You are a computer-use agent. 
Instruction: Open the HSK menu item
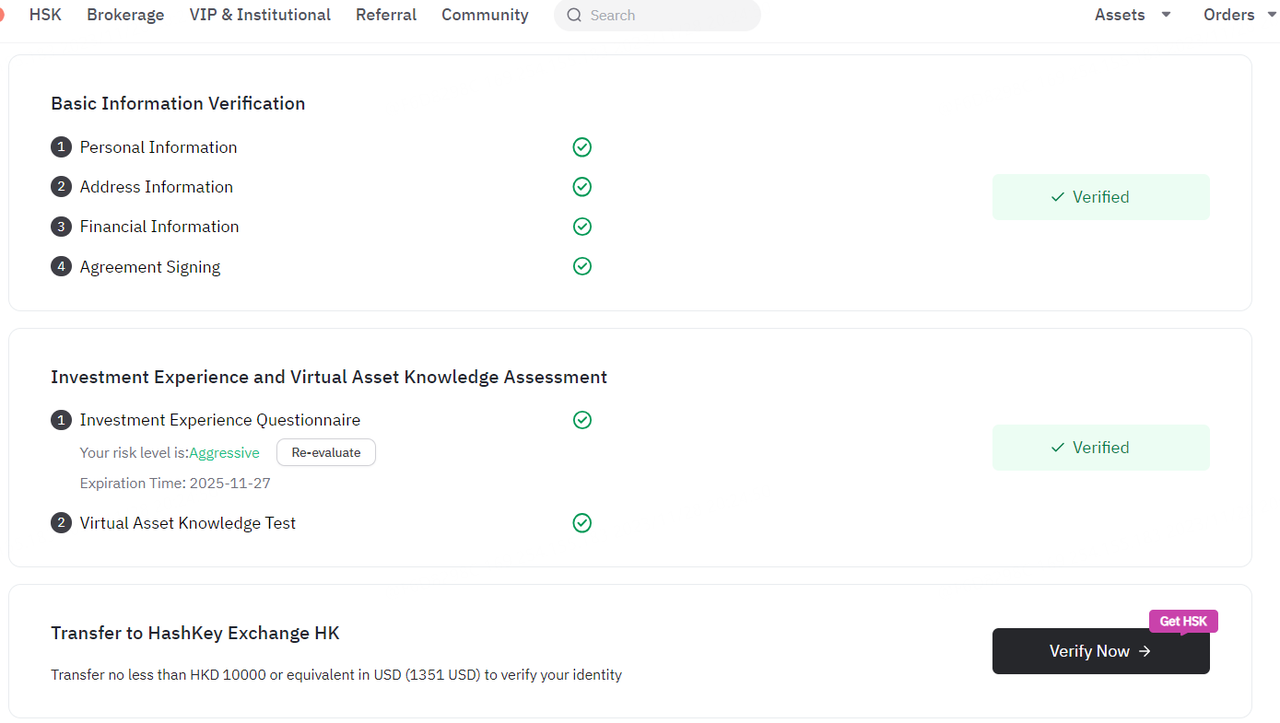45,15
